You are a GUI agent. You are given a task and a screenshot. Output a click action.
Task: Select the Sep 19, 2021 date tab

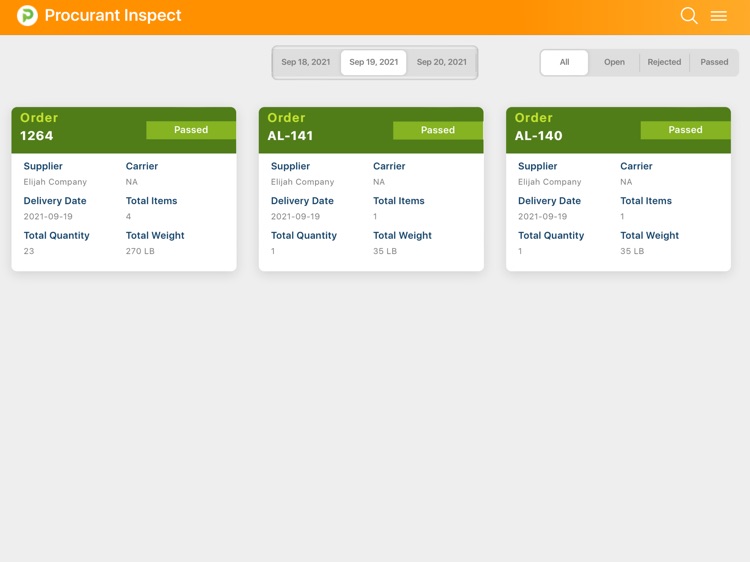[374, 62]
